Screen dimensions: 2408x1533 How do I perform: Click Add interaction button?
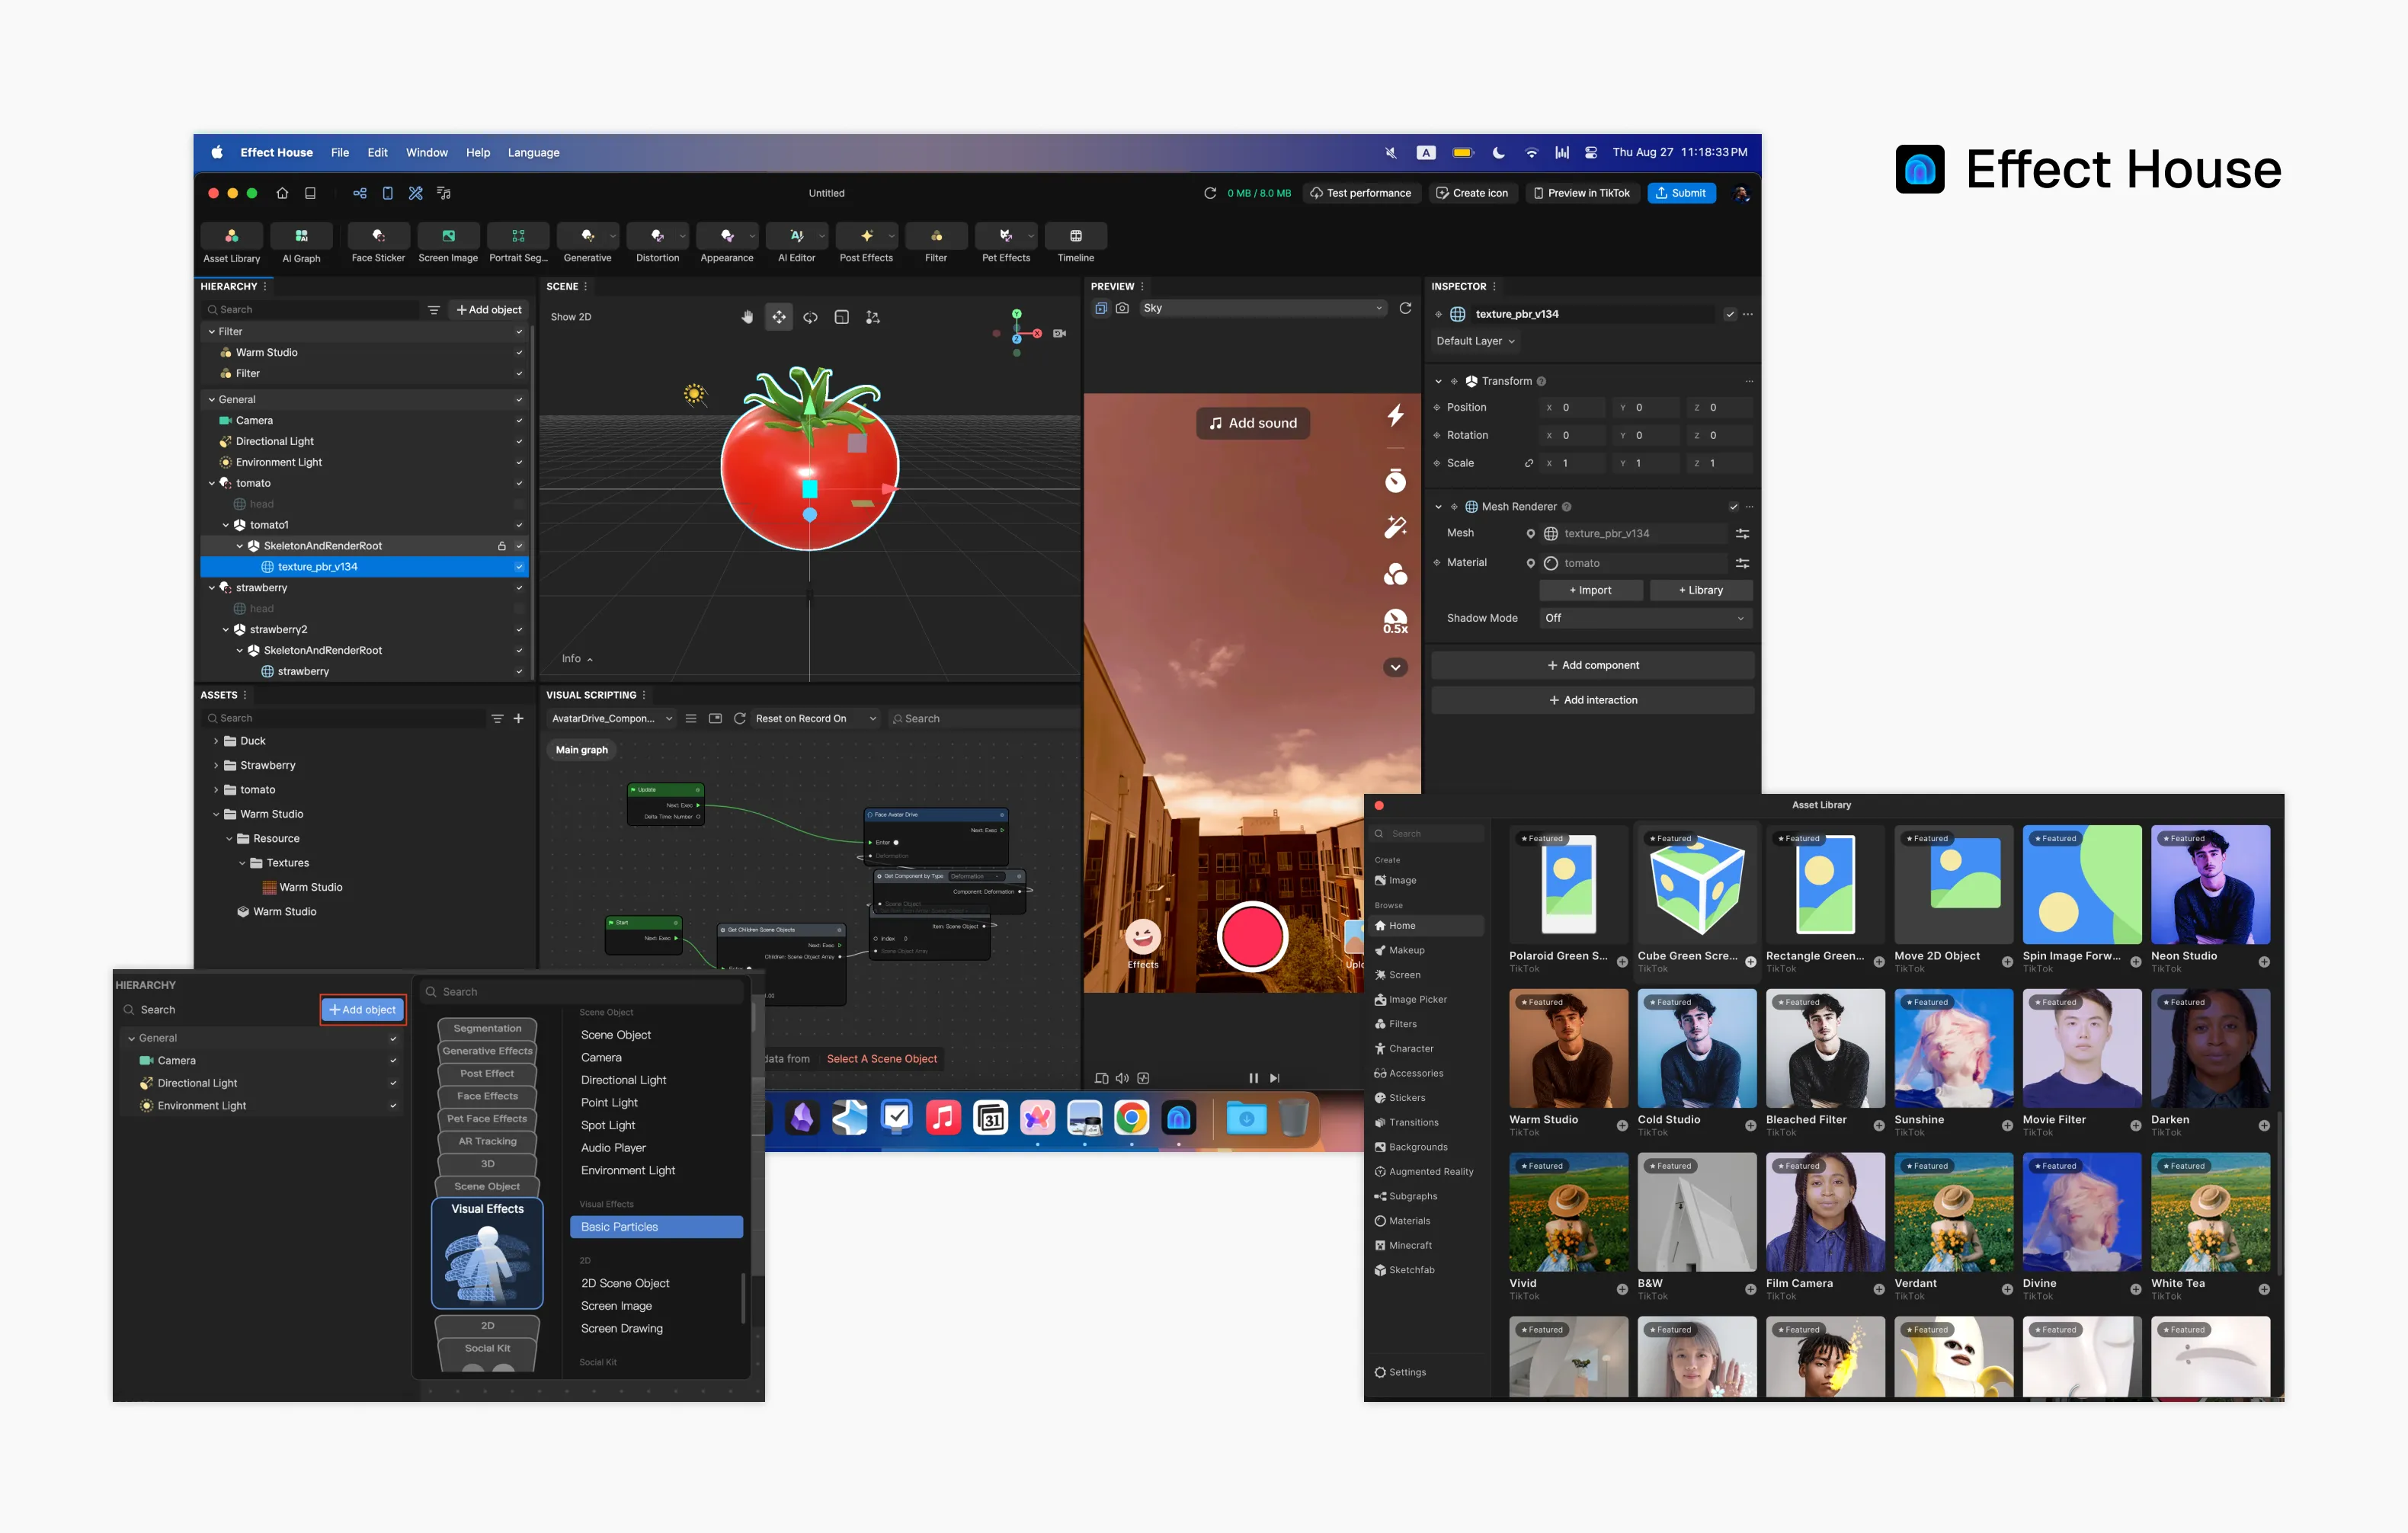pyautogui.click(x=1592, y=700)
